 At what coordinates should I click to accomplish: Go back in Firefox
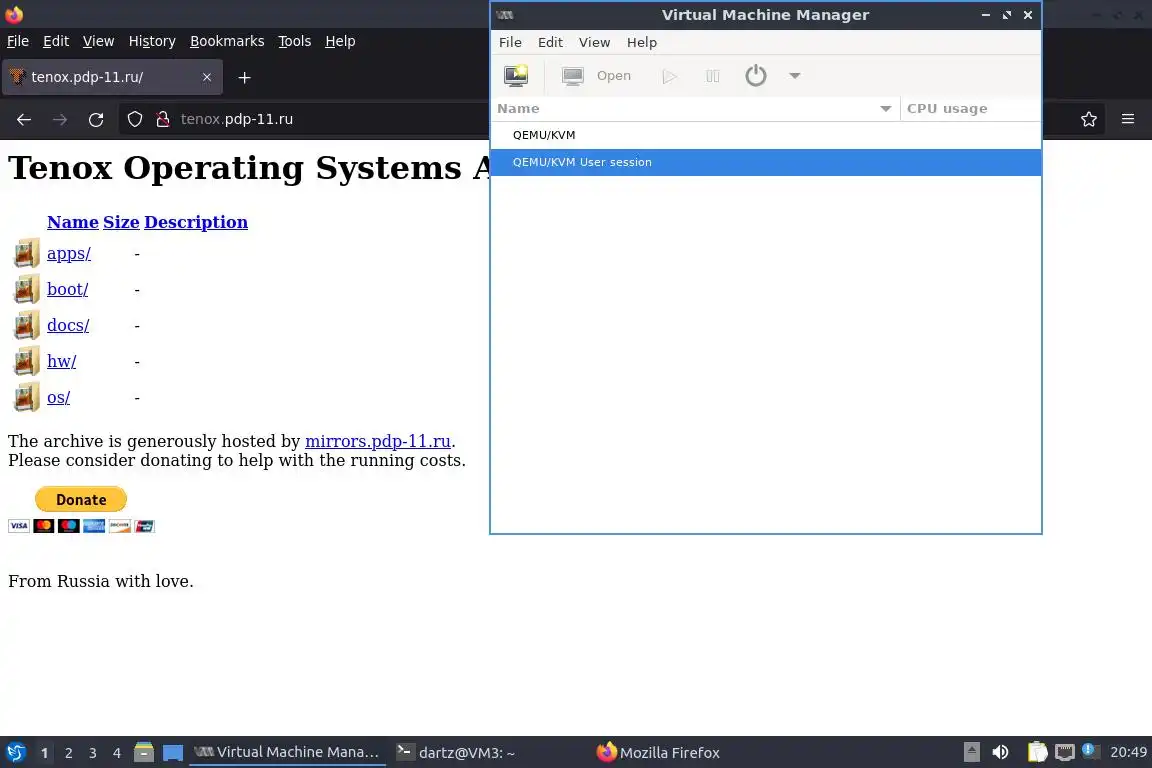(24, 119)
